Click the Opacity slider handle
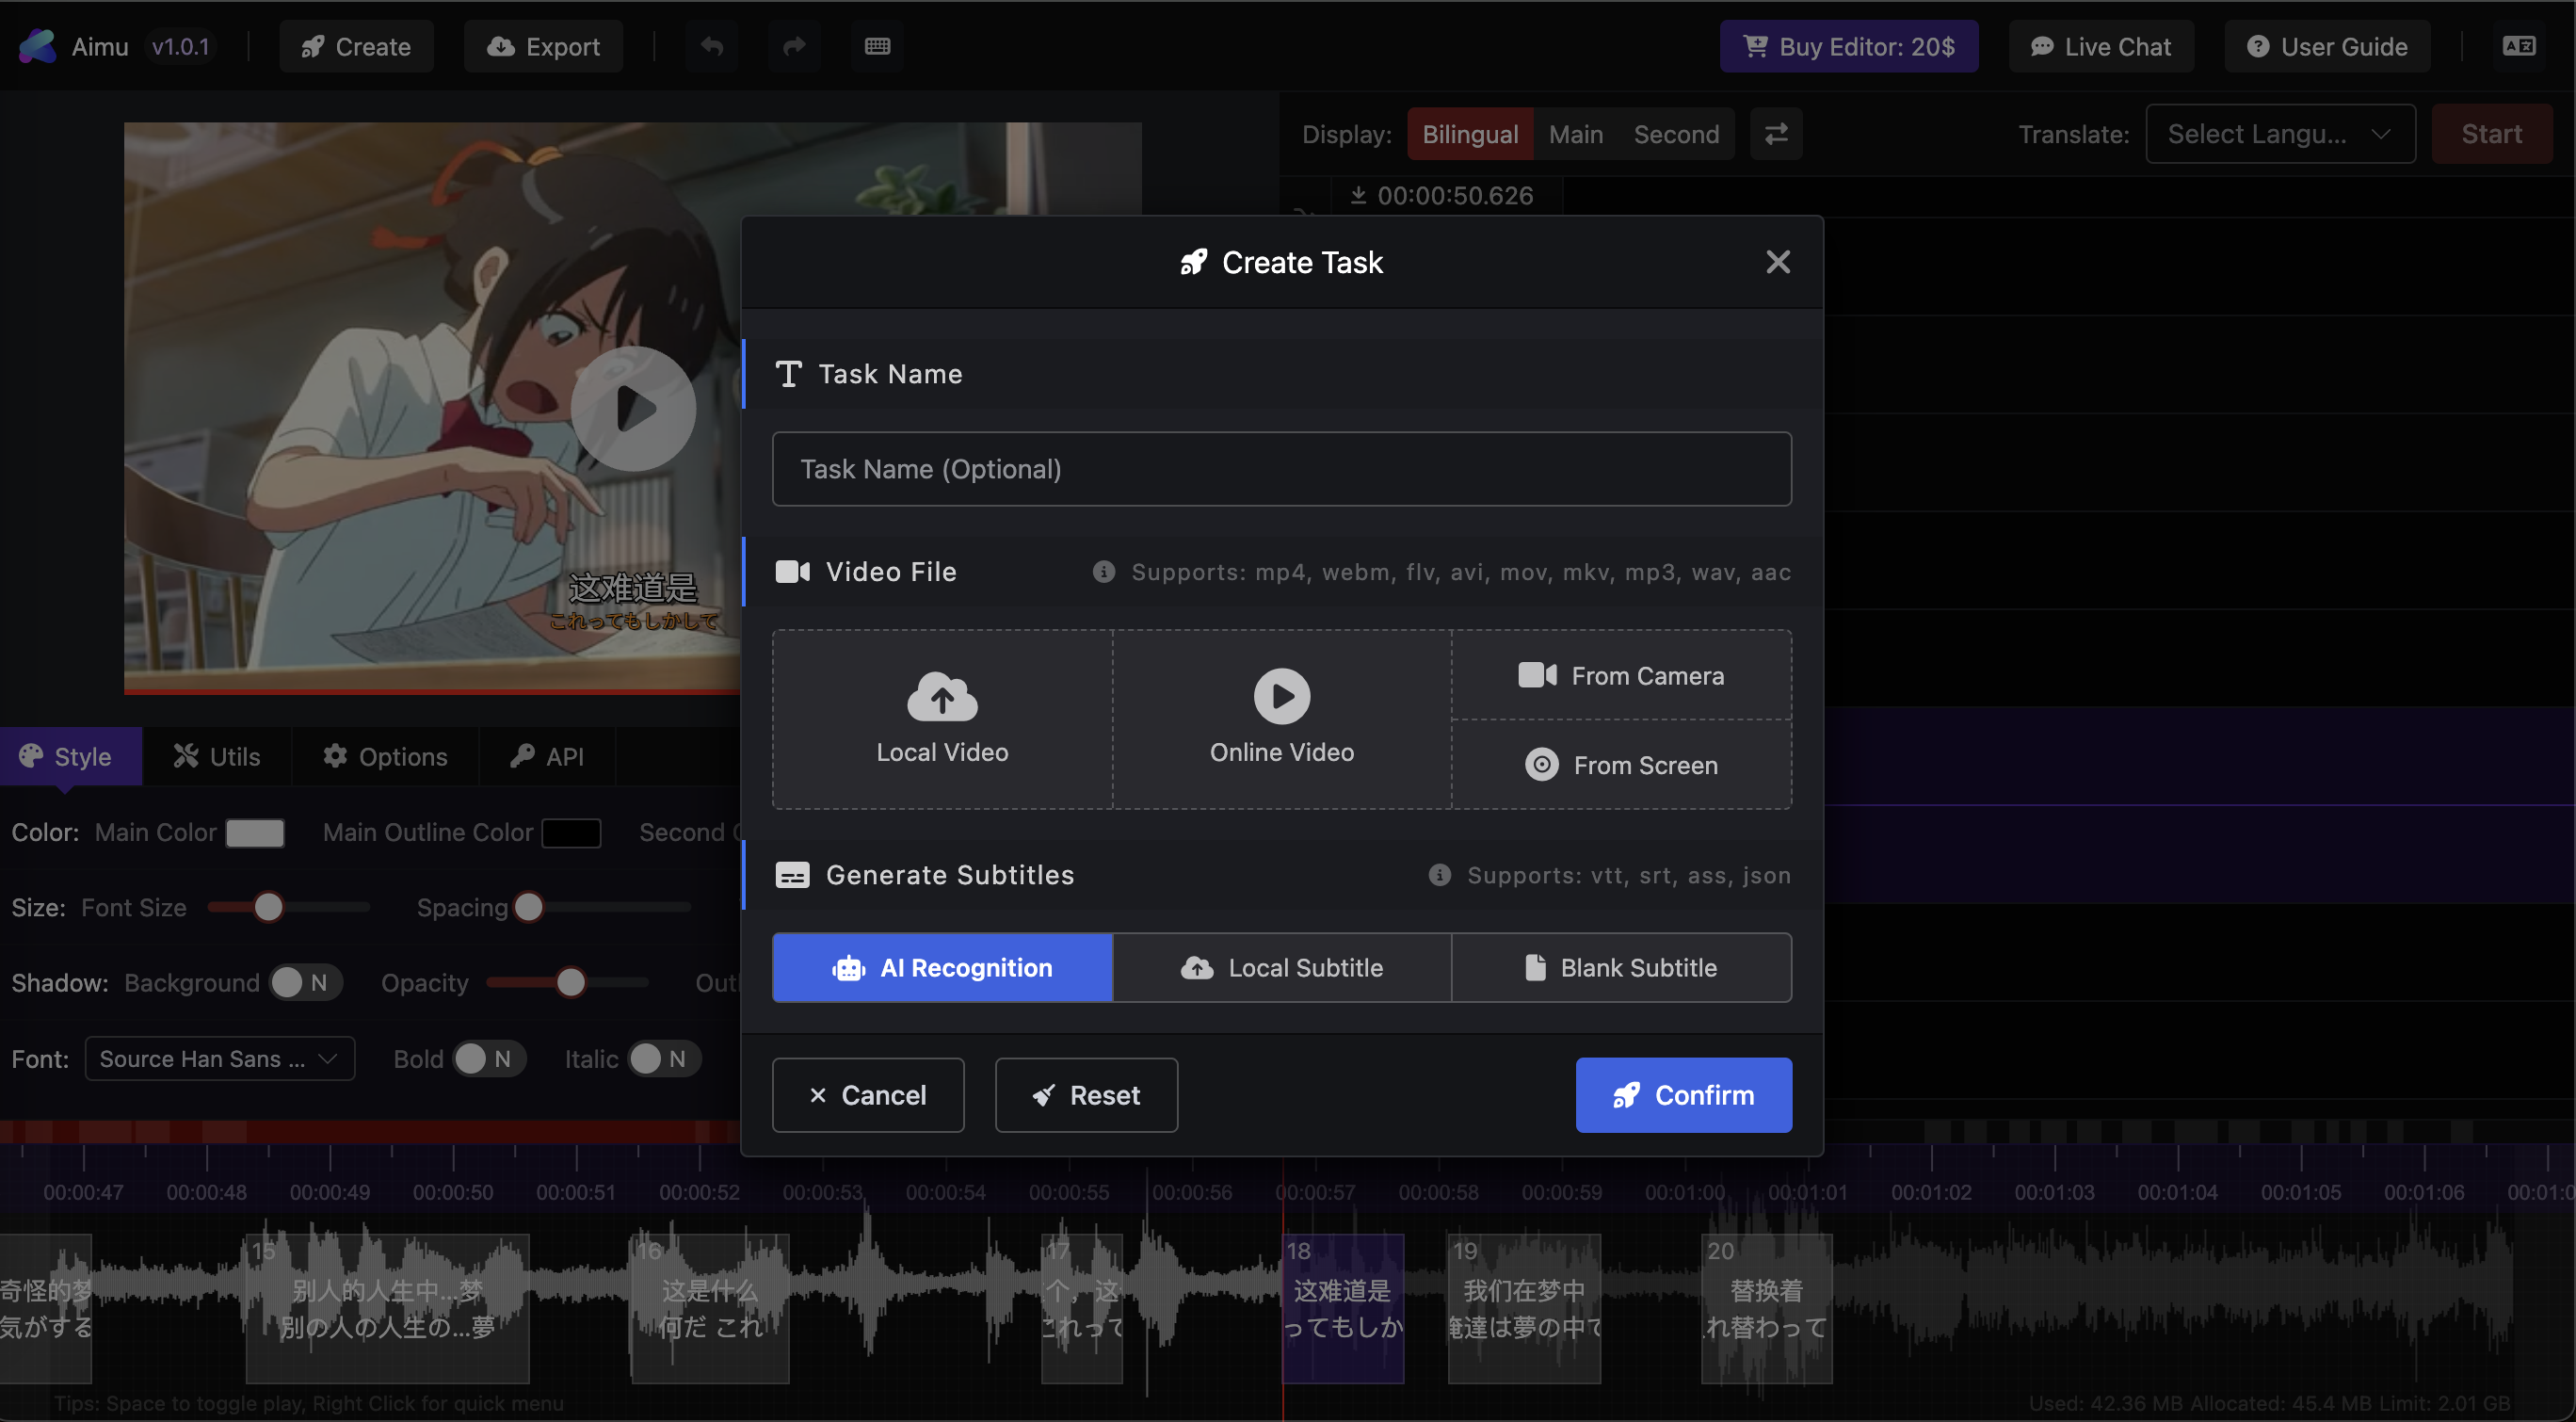The width and height of the screenshot is (2576, 1422). 571,983
